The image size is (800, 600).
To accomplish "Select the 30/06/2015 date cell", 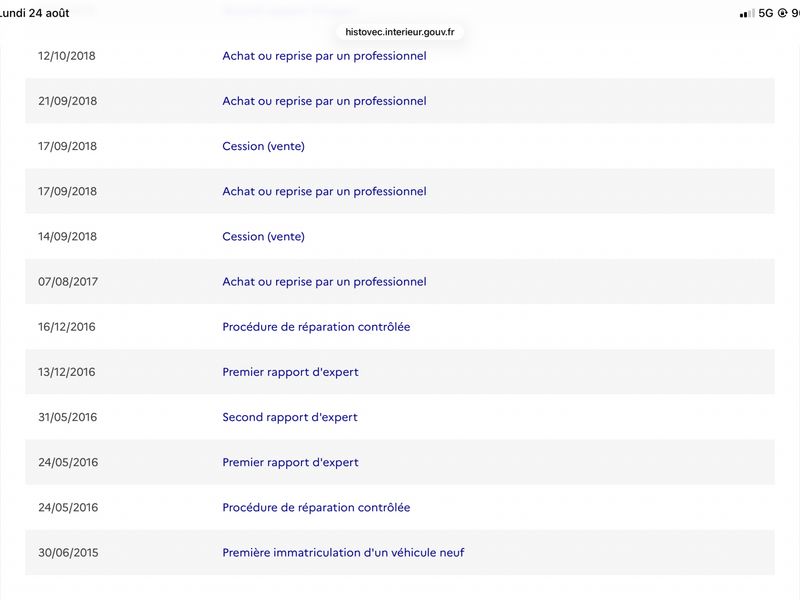I will [x=68, y=553].
